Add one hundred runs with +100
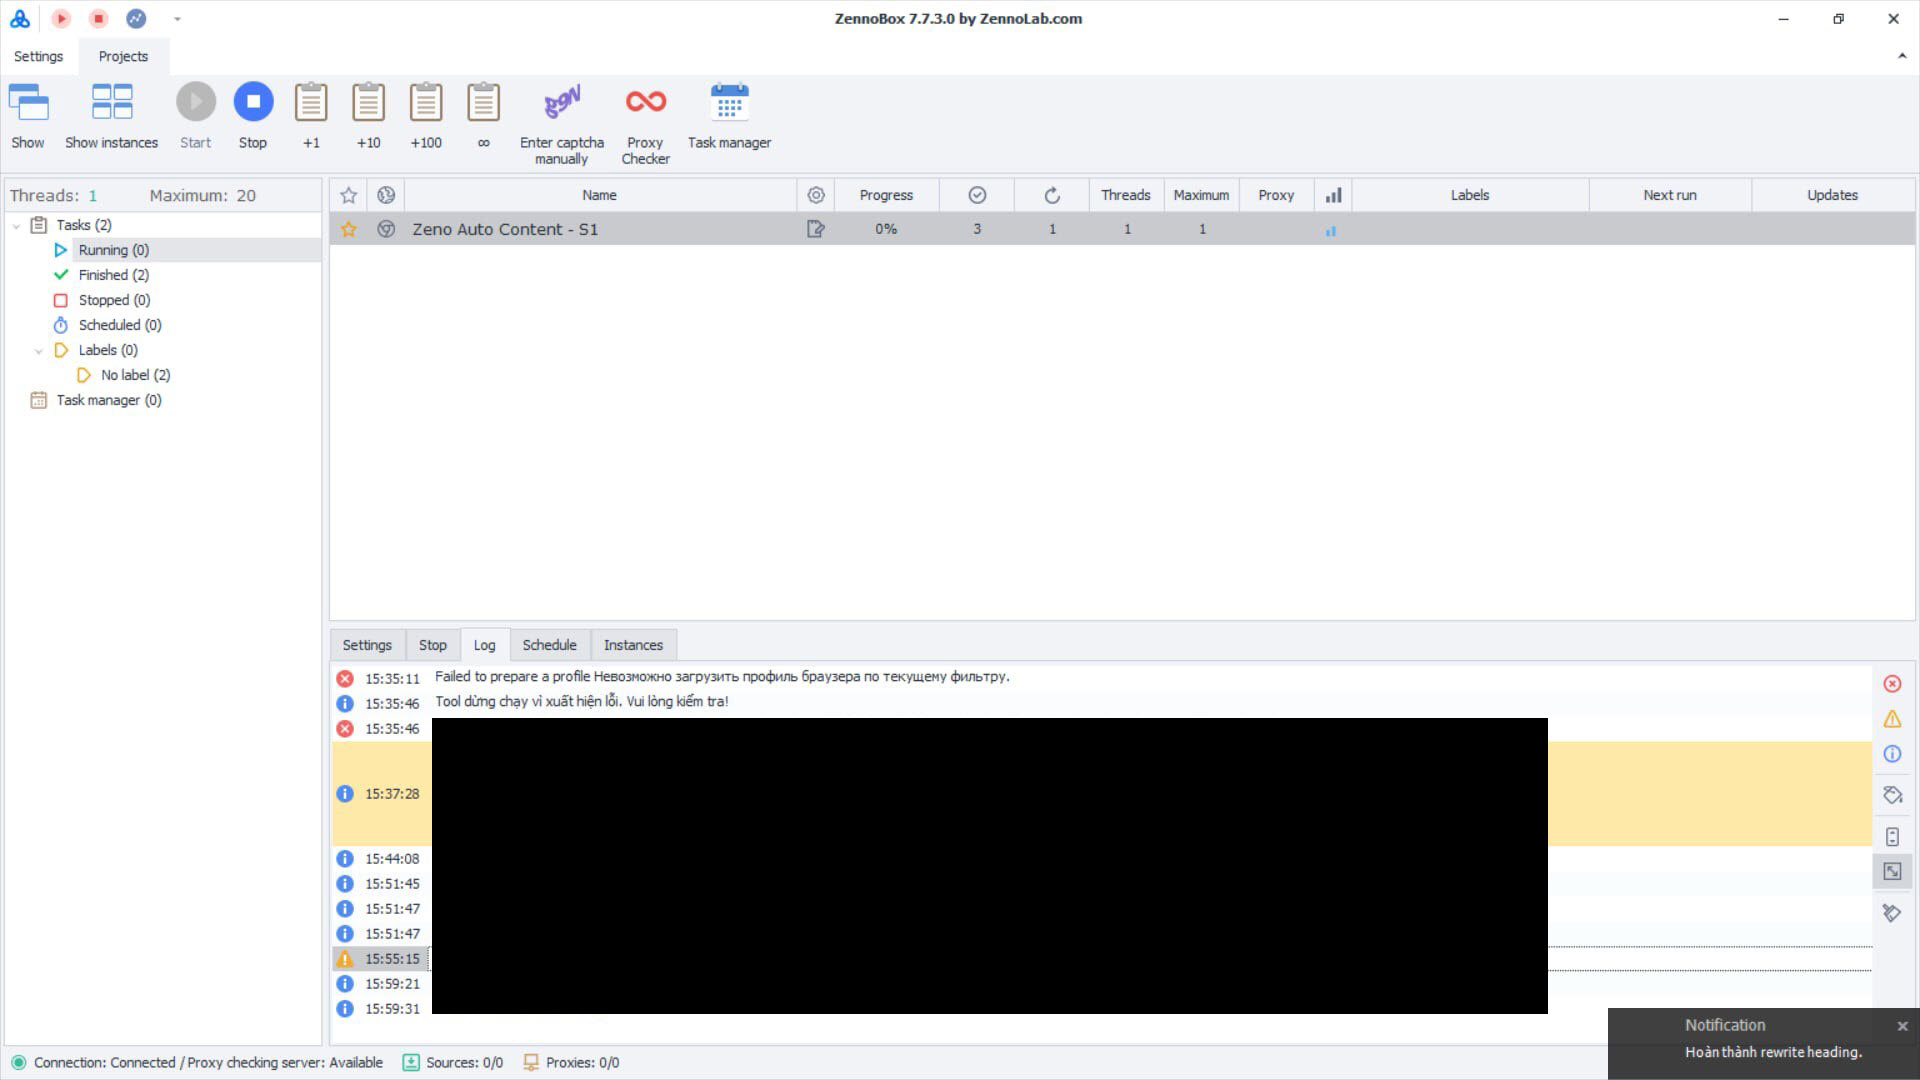 point(426,117)
